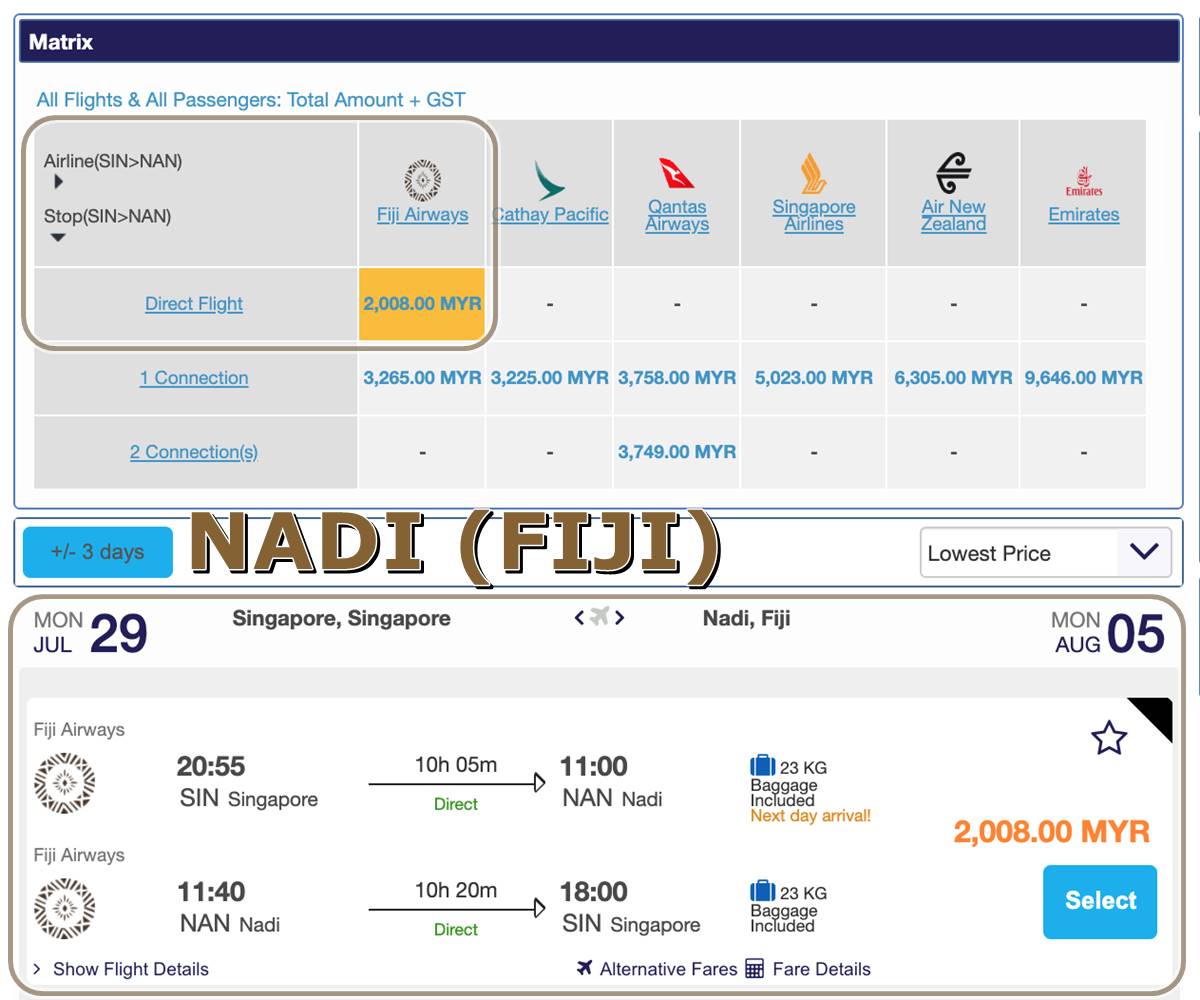Screen dimensions: 1200x1000
Task: Click the orange 2,008.00 MYR price in flight card
Action: pyautogui.click(x=1052, y=831)
